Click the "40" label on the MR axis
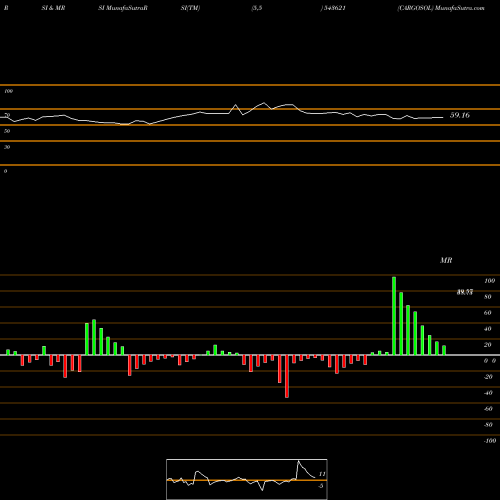The image size is (500, 500). [488, 329]
